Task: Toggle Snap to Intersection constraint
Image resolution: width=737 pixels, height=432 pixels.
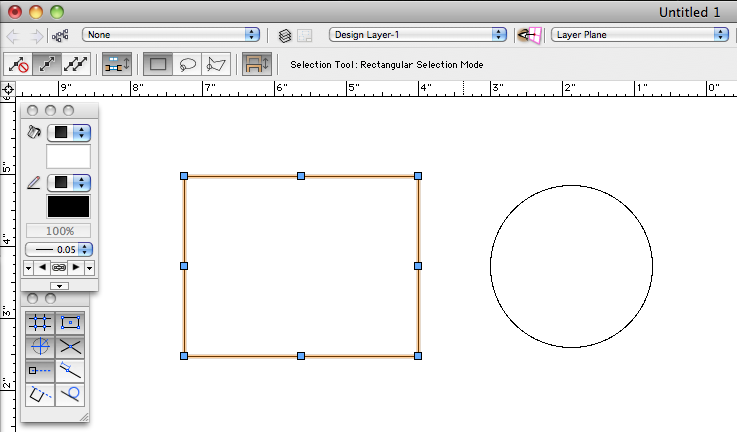Action: tap(70, 347)
